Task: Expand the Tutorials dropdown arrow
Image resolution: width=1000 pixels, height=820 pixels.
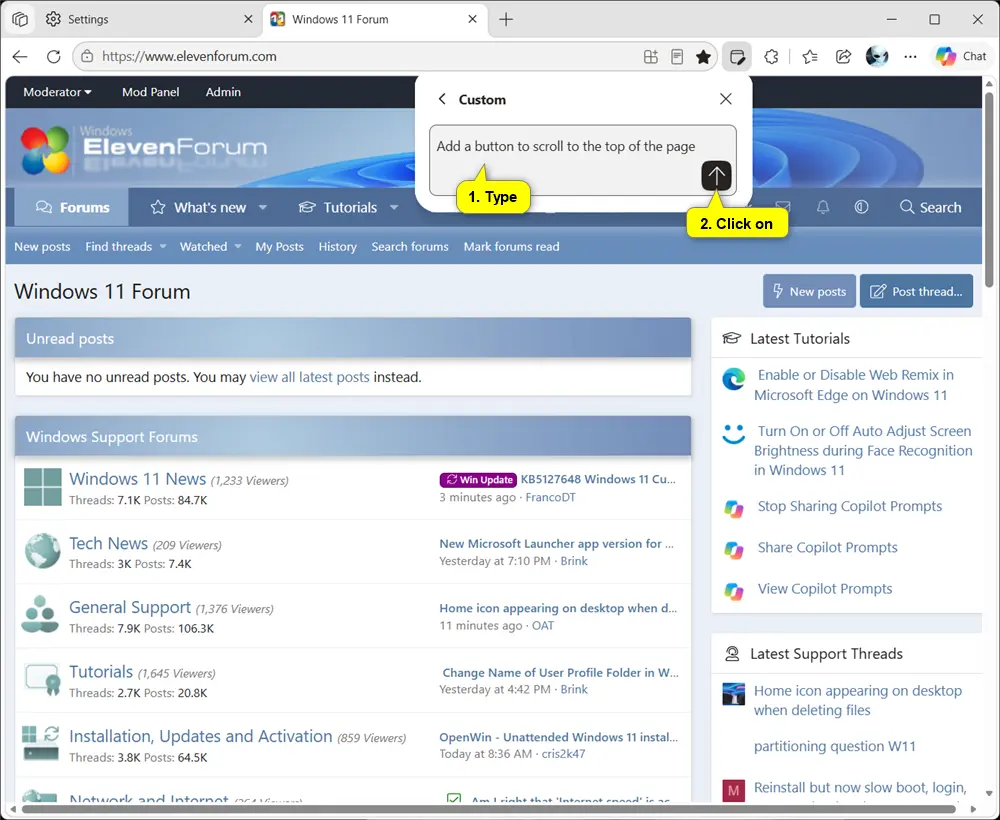Action: (x=394, y=207)
